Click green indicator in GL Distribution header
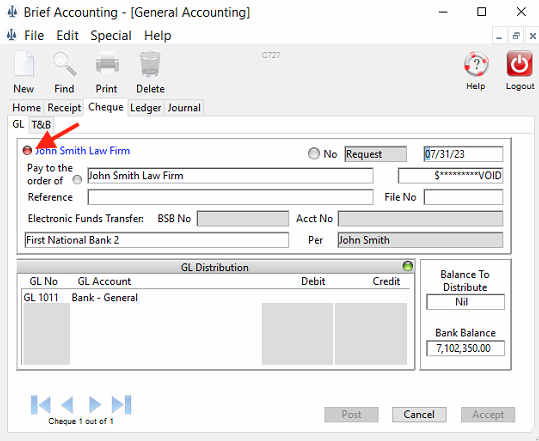Screen dimensions: 539x441 click(408, 266)
